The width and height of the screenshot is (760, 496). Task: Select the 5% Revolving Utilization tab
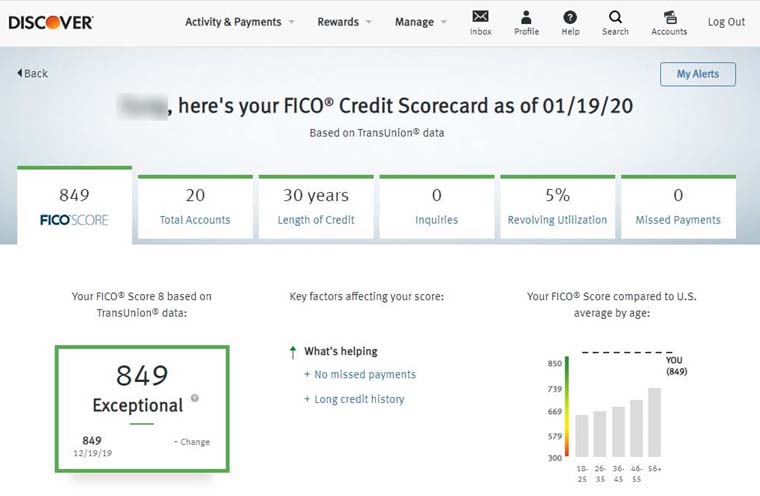click(x=557, y=207)
